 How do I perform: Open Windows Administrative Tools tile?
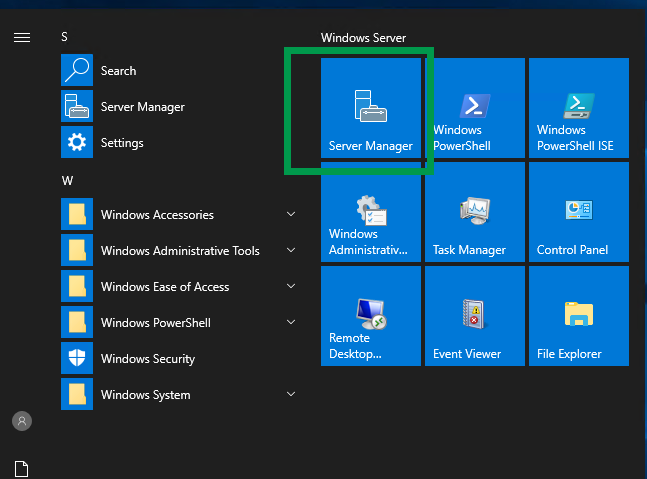371,212
